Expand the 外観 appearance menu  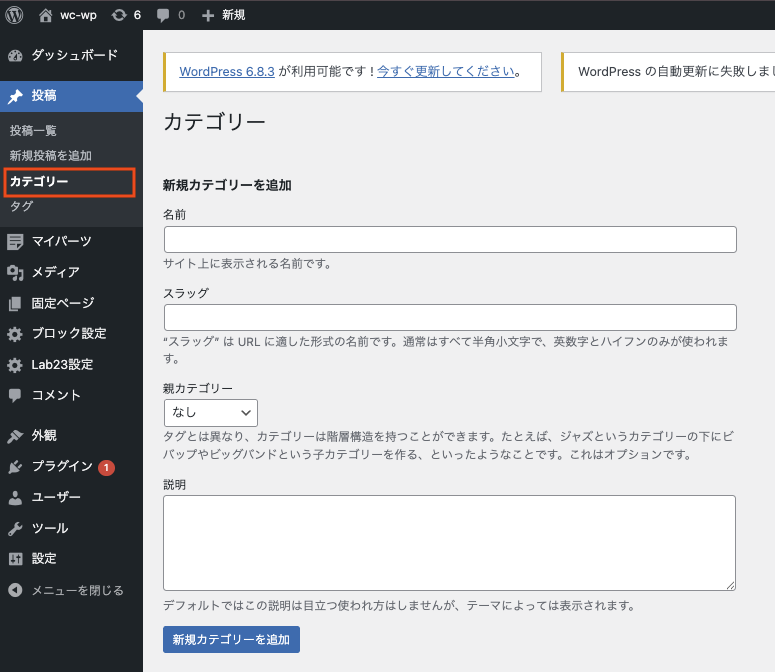coord(44,436)
